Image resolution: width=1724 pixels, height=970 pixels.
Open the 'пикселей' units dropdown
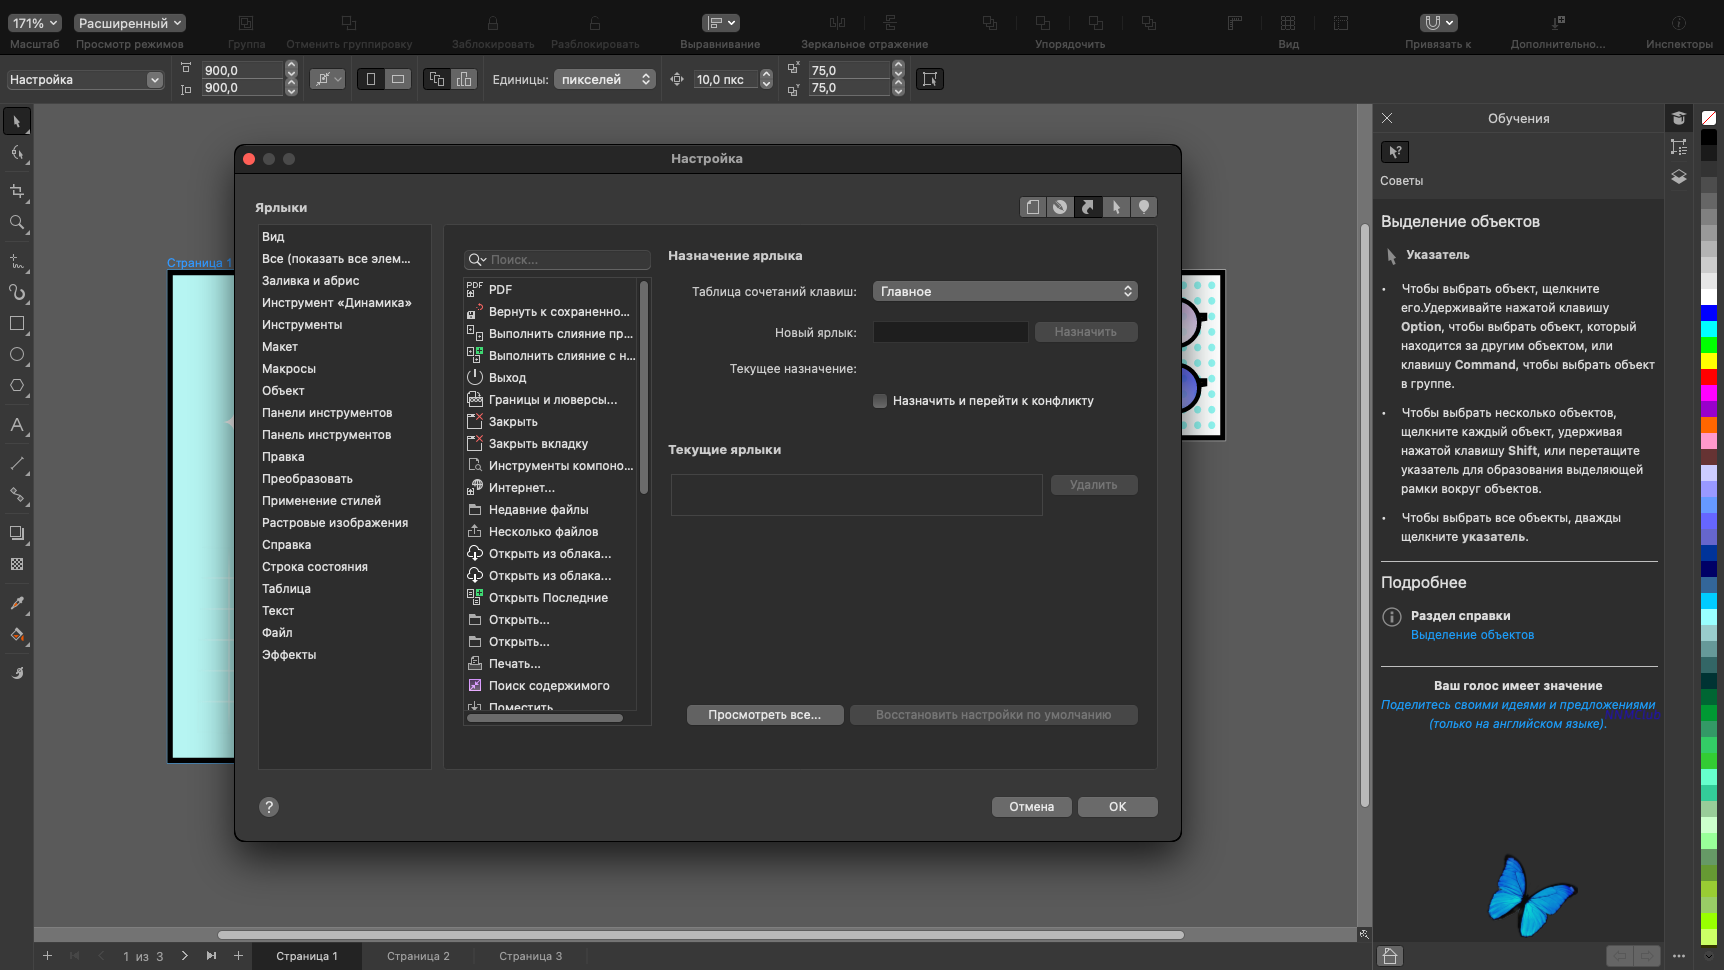[x=605, y=79]
